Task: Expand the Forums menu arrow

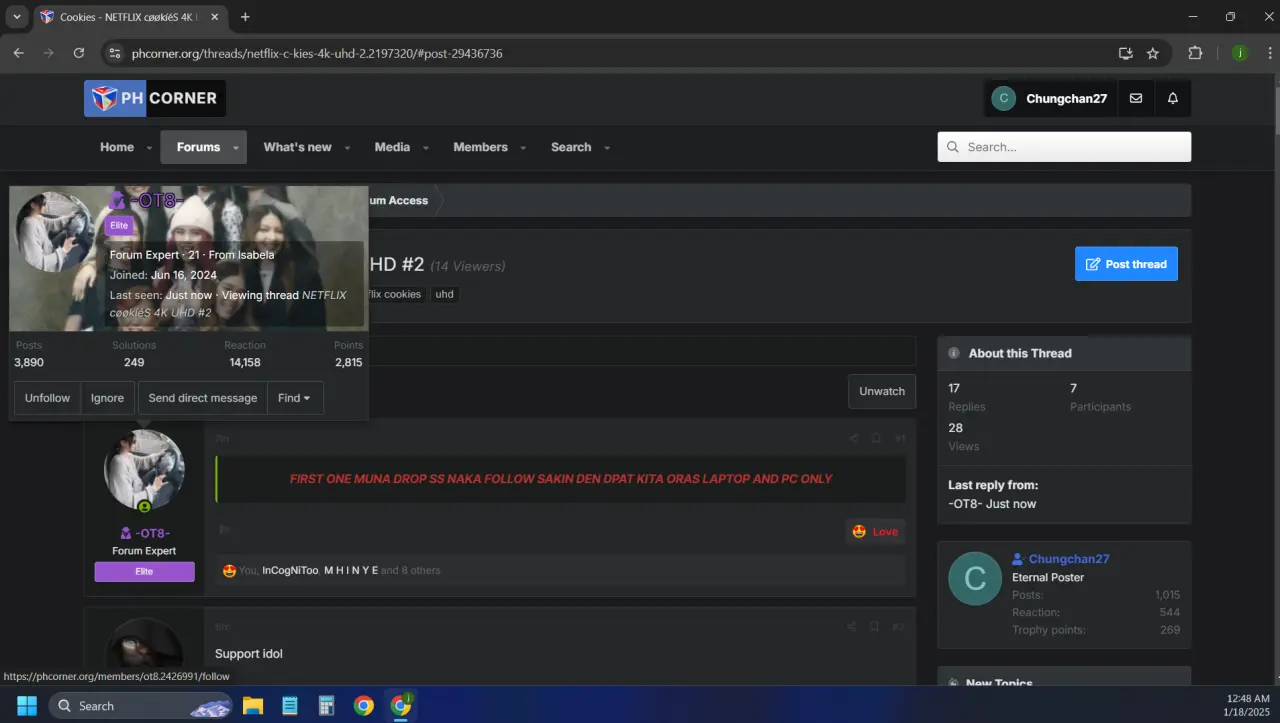Action: coord(236,148)
